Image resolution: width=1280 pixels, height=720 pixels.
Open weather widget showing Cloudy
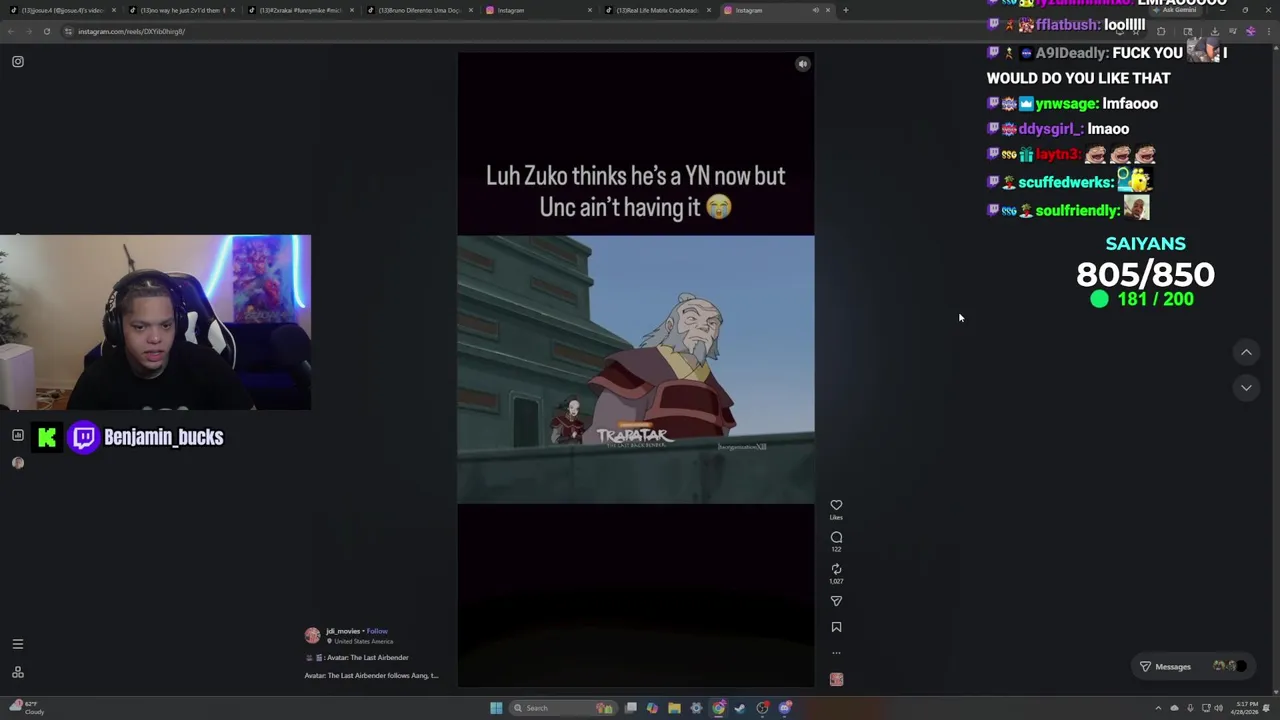[x=26, y=708]
